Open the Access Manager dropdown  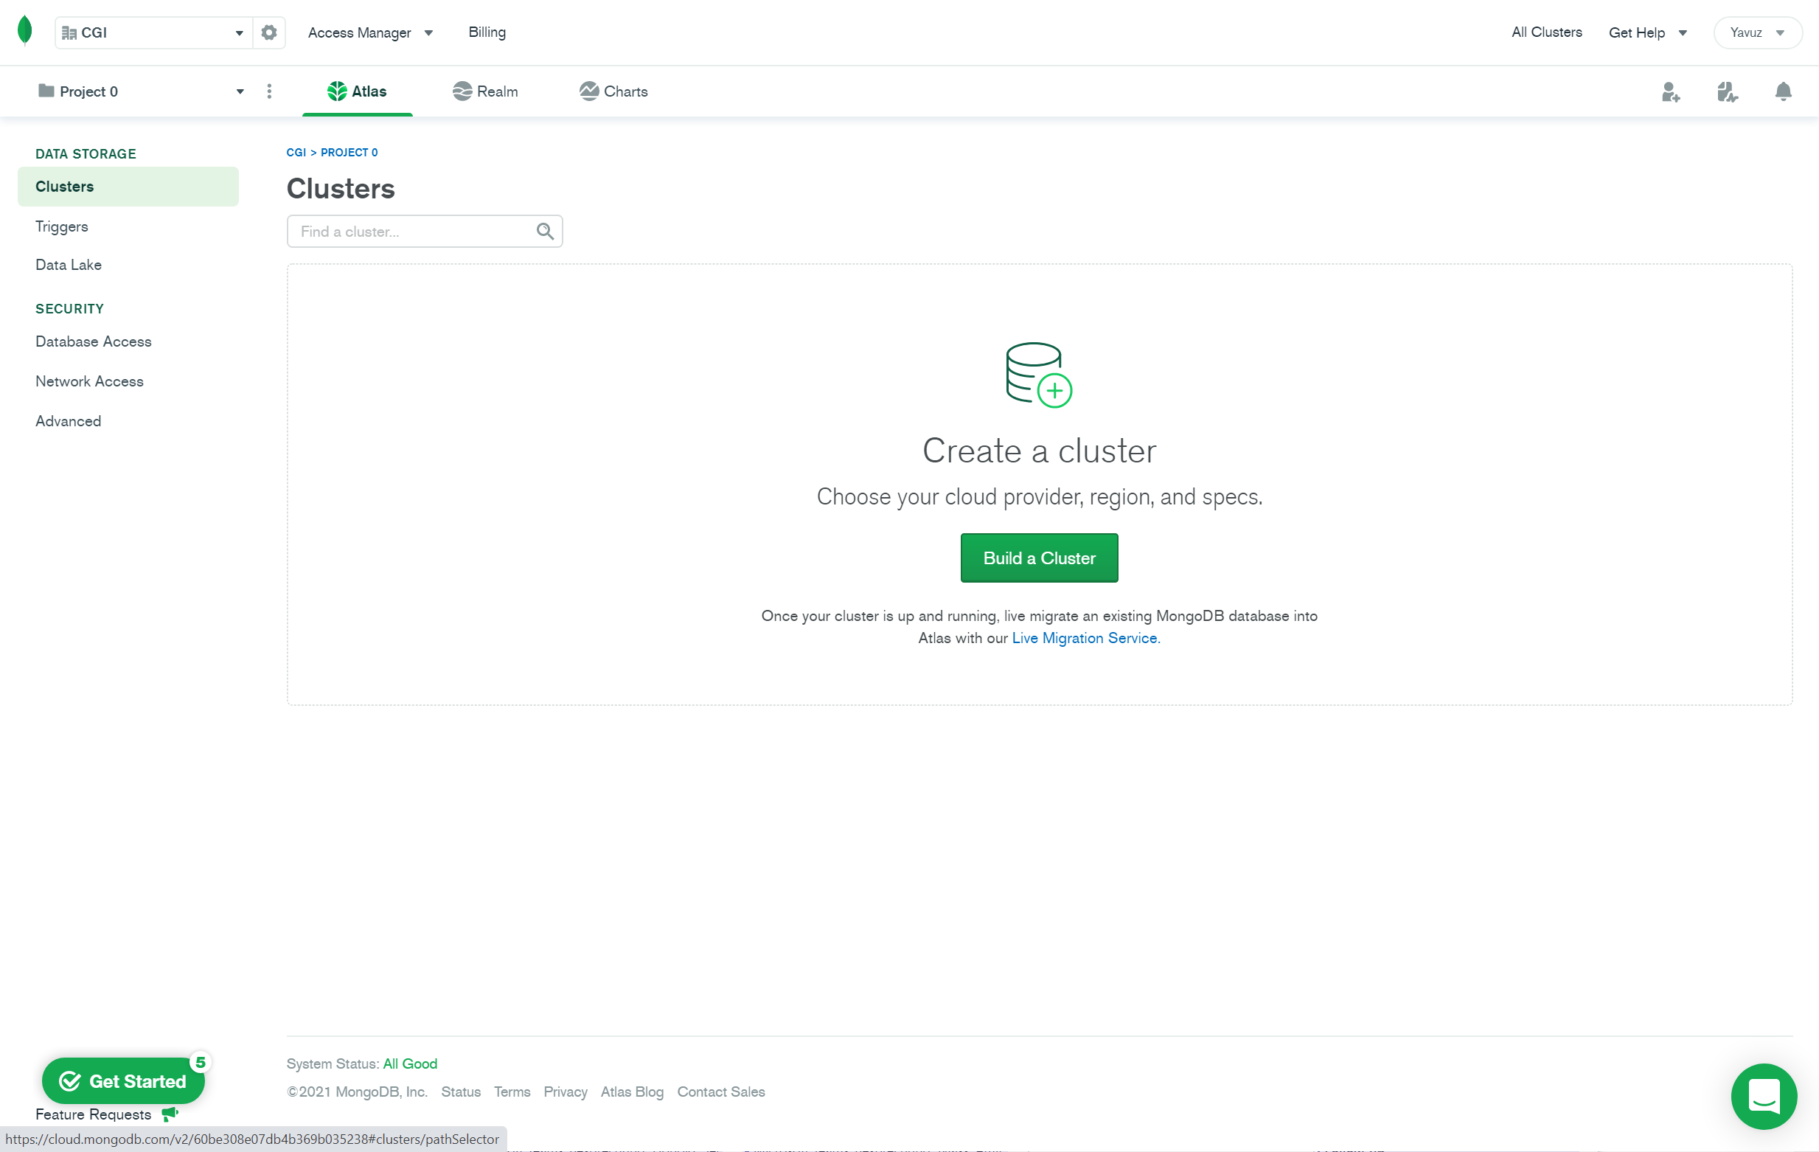click(370, 32)
